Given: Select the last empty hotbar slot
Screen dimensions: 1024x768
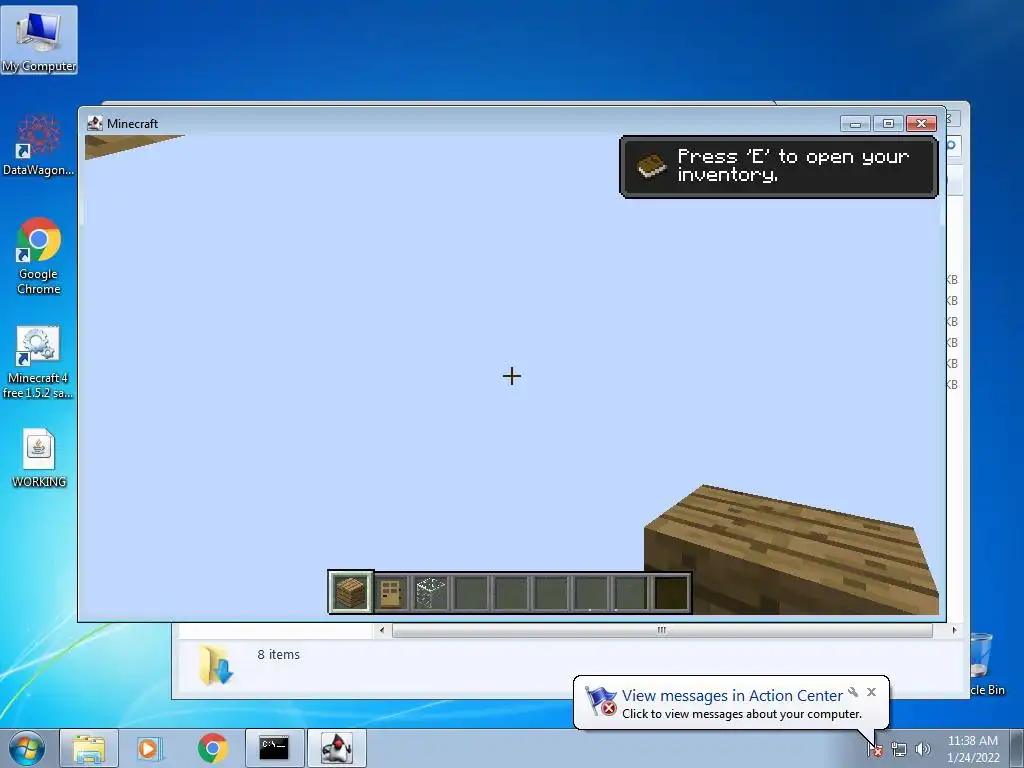Looking at the screenshot, I should [x=671, y=594].
